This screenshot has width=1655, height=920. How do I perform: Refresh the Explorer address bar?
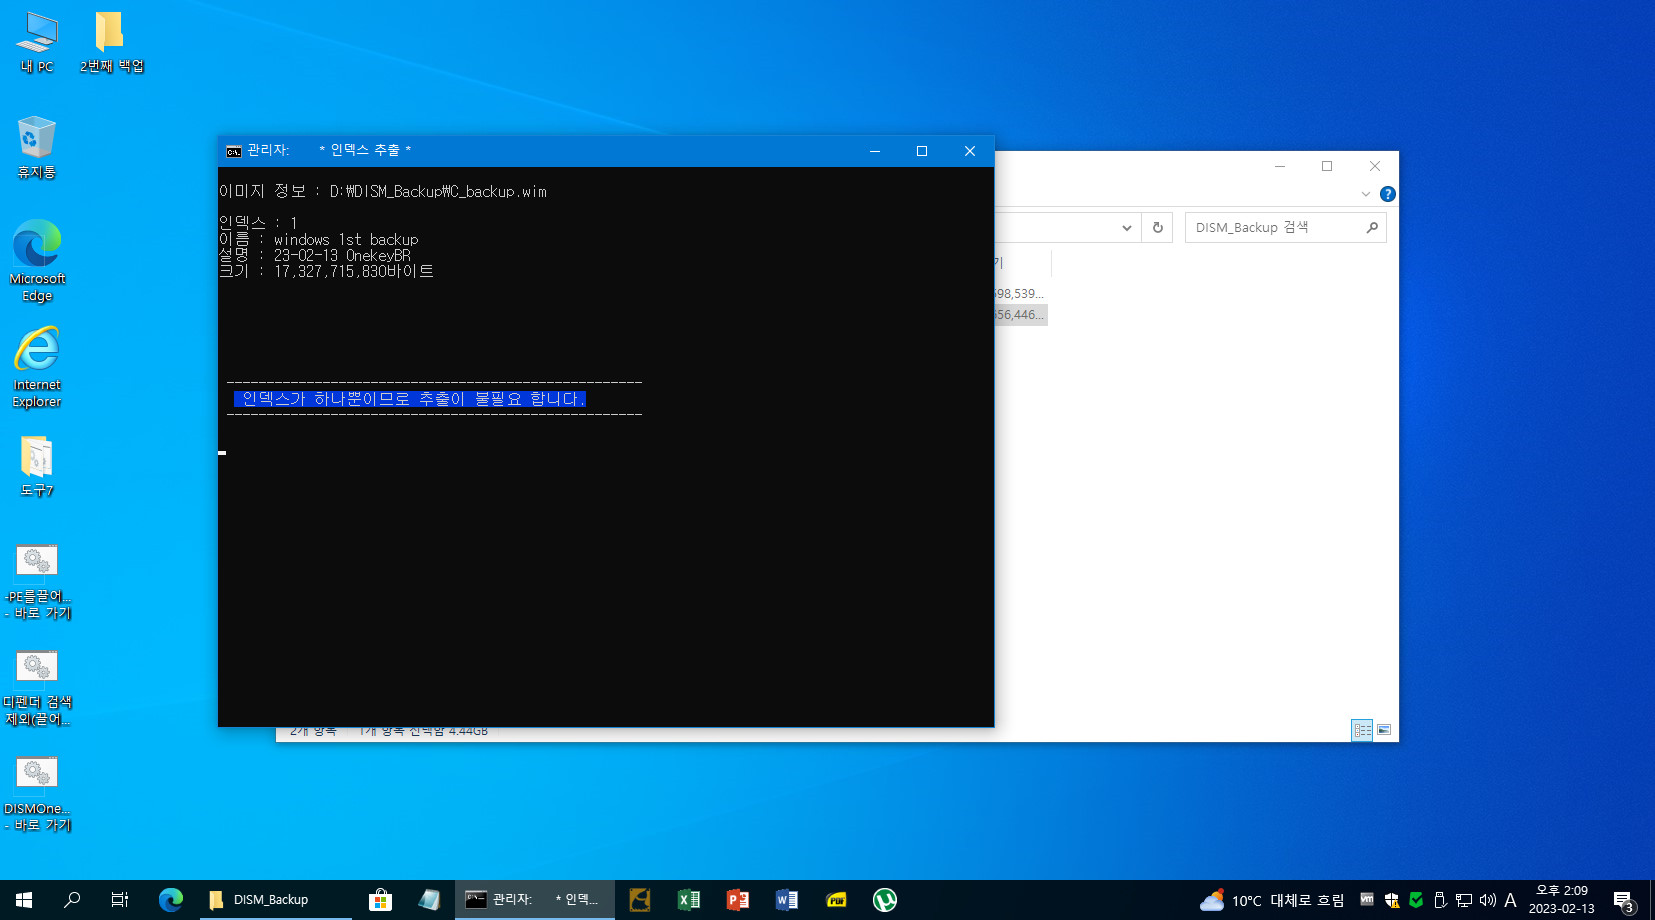(1157, 228)
